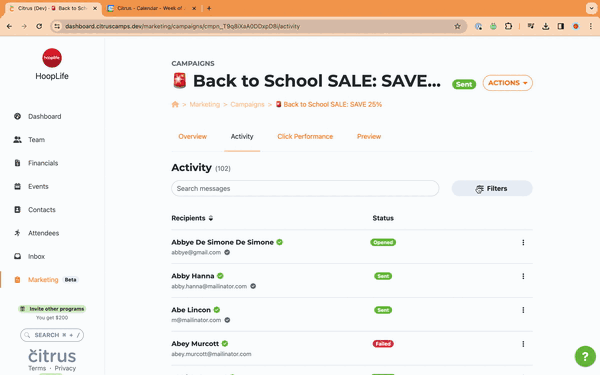The image size is (600, 375).
Task: Sort by Recipients column arrow
Action: [211, 218]
